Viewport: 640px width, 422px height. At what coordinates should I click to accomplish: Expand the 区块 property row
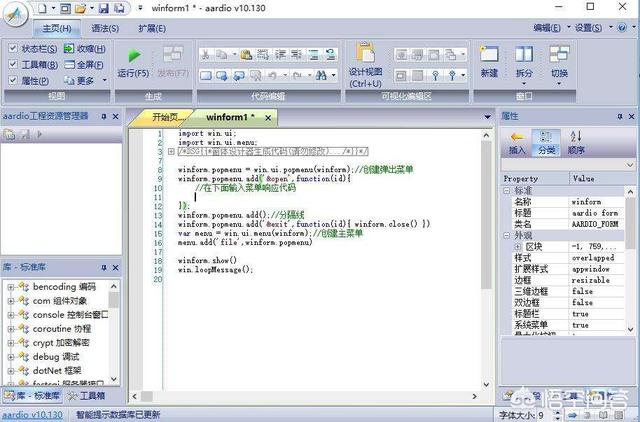pos(516,245)
